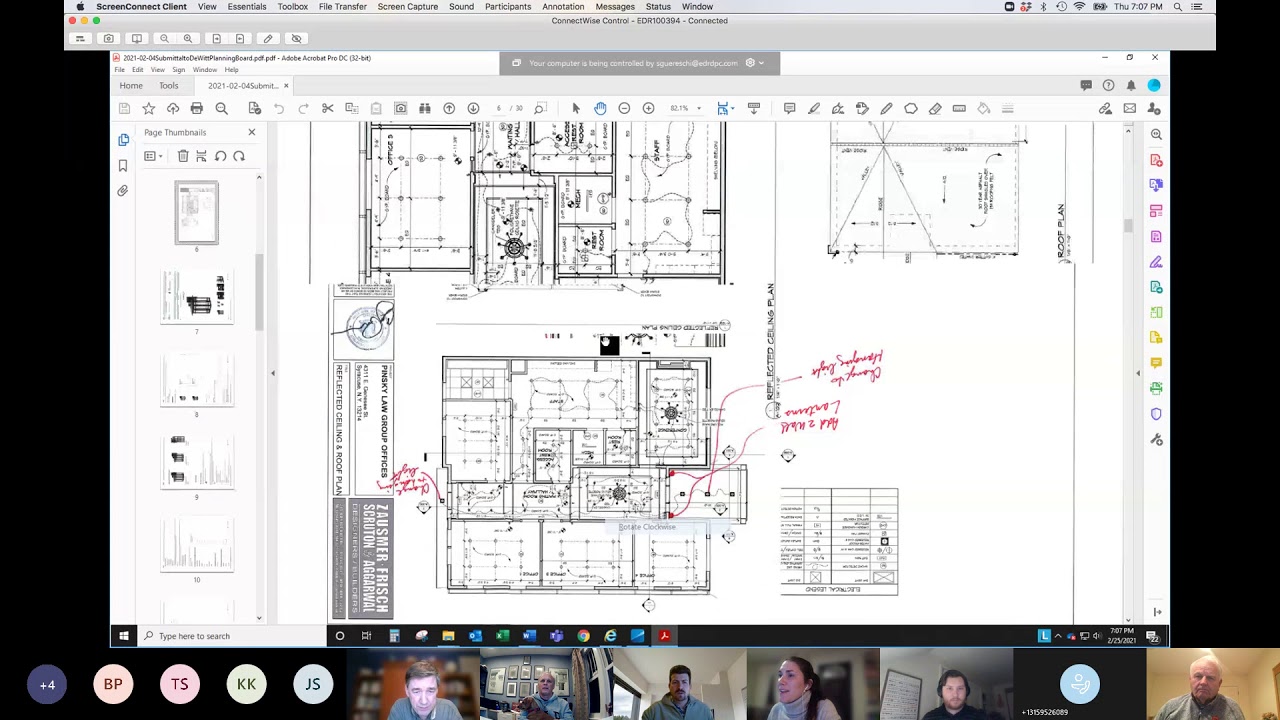
Task: Share a link to the file
Action: pos(1105,108)
